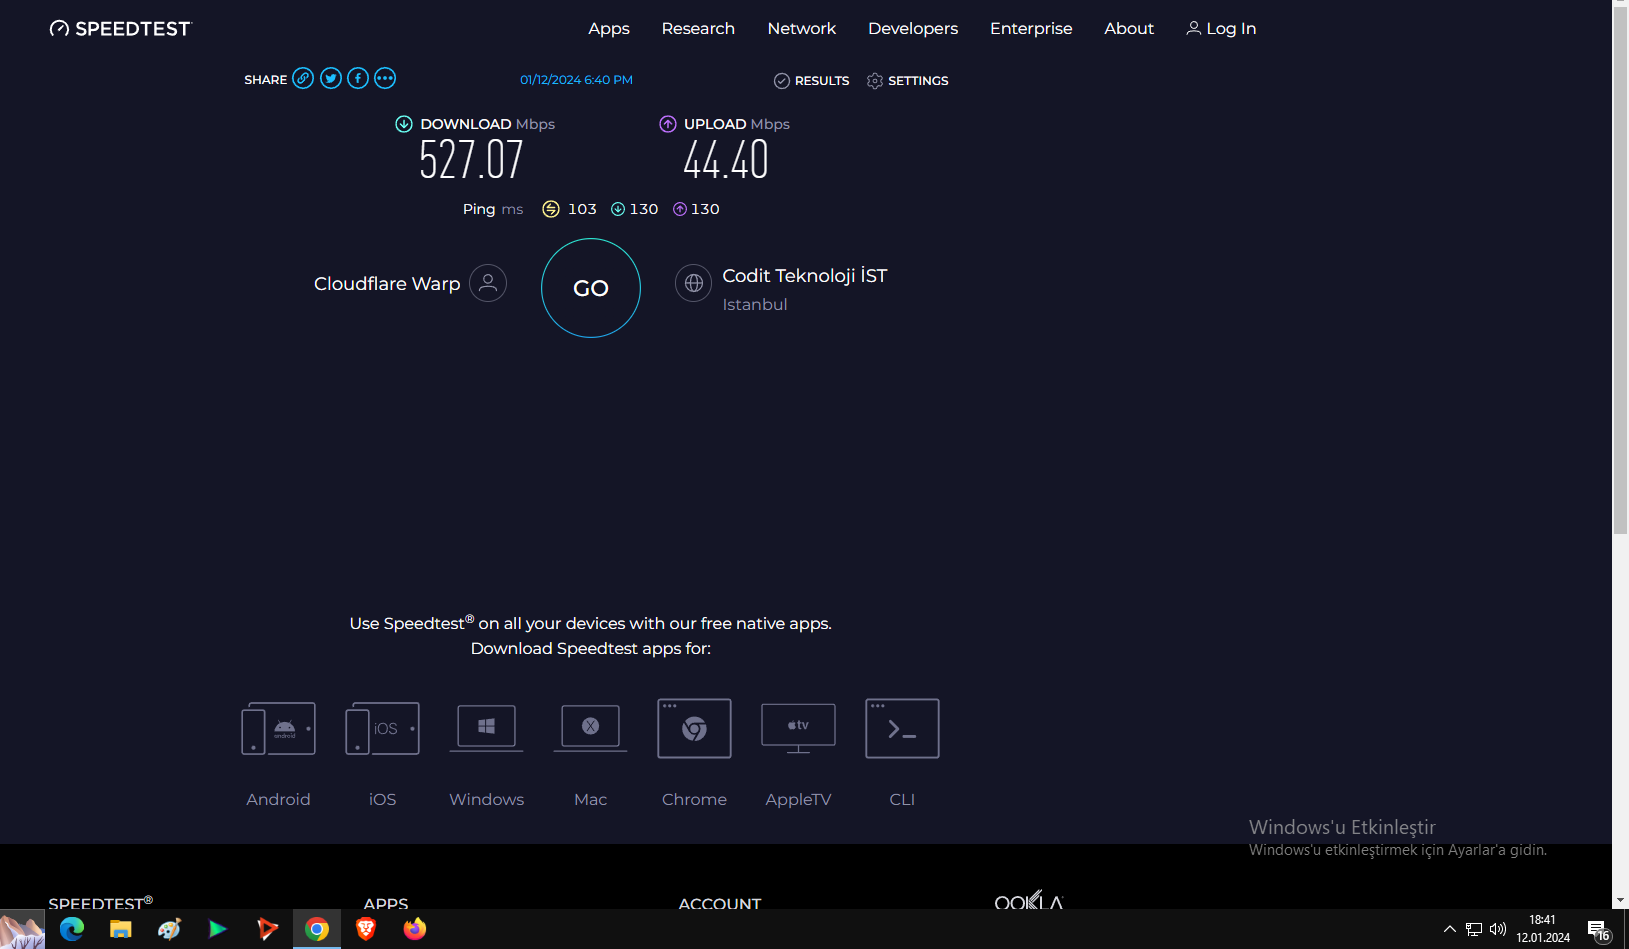Click the user icon beside Cloudflare Warp
The width and height of the screenshot is (1629, 949).
click(x=488, y=283)
